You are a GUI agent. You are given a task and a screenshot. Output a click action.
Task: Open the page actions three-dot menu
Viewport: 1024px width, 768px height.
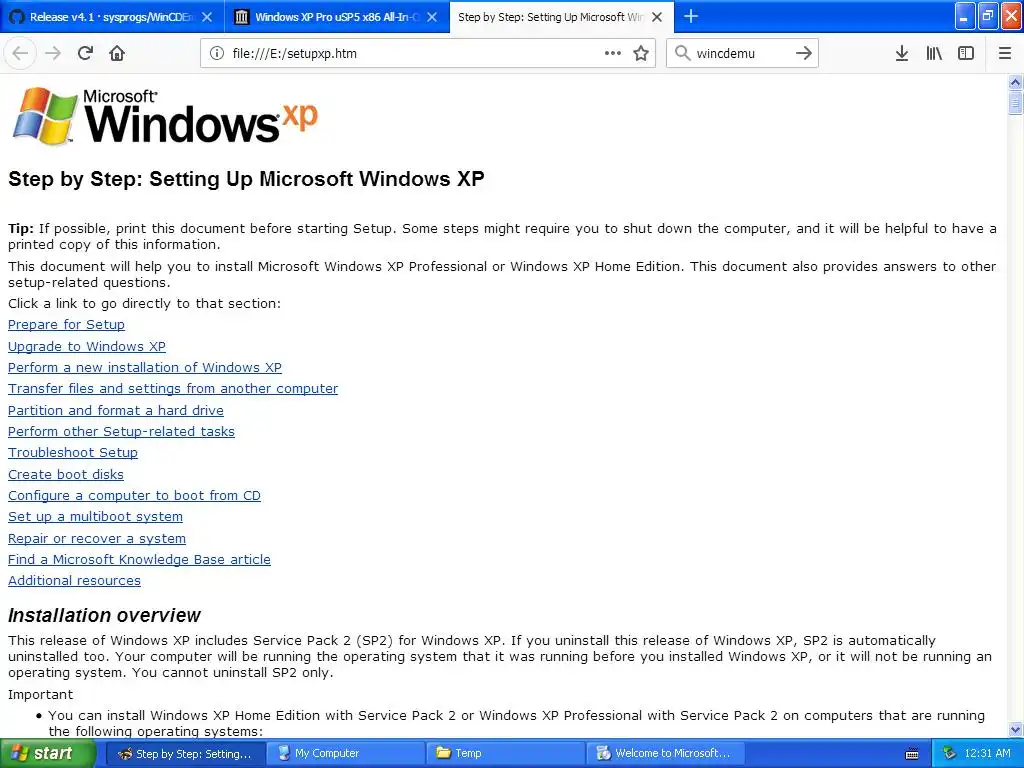613,53
